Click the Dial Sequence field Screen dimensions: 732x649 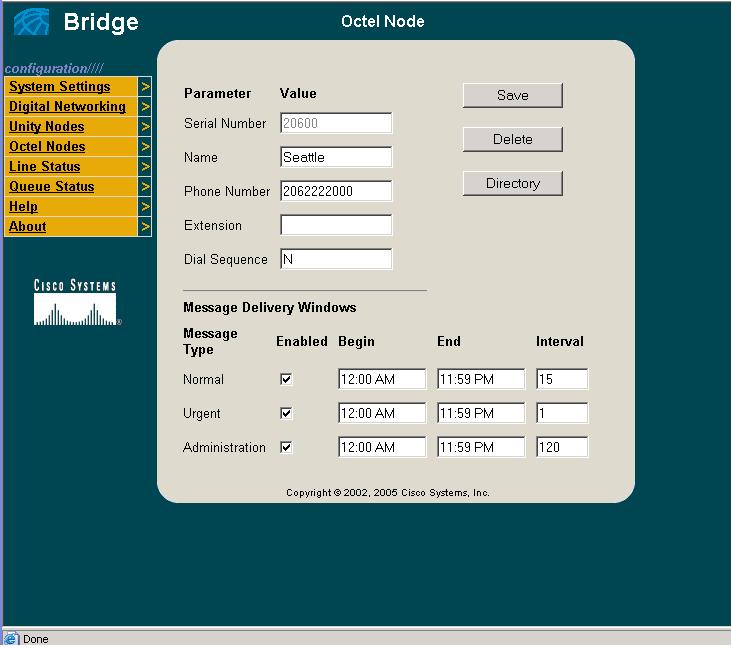tap(336, 259)
